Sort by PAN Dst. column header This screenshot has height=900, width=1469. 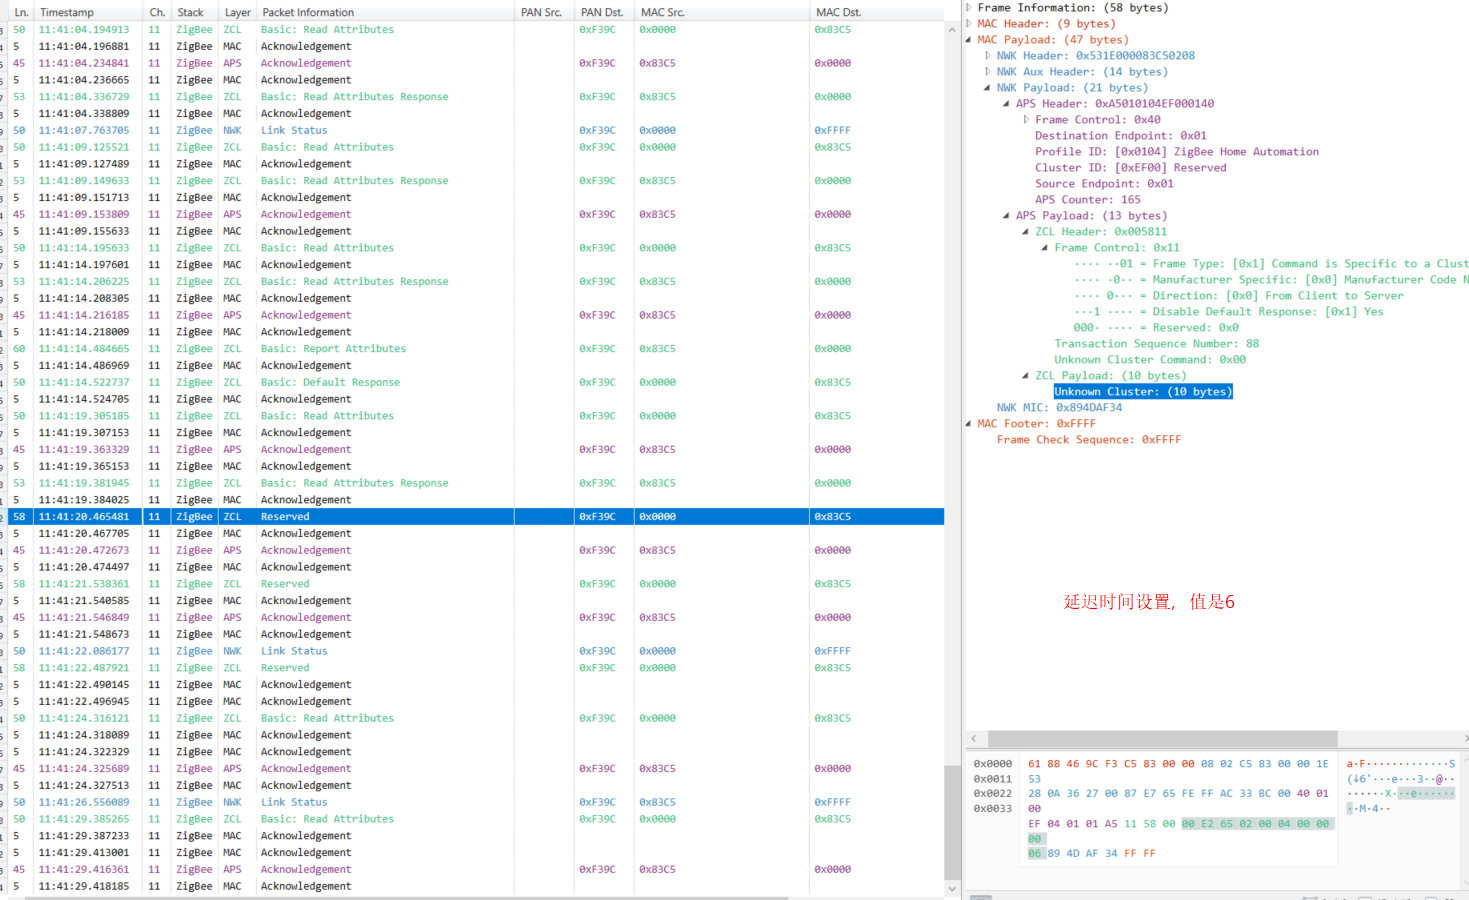coord(604,12)
